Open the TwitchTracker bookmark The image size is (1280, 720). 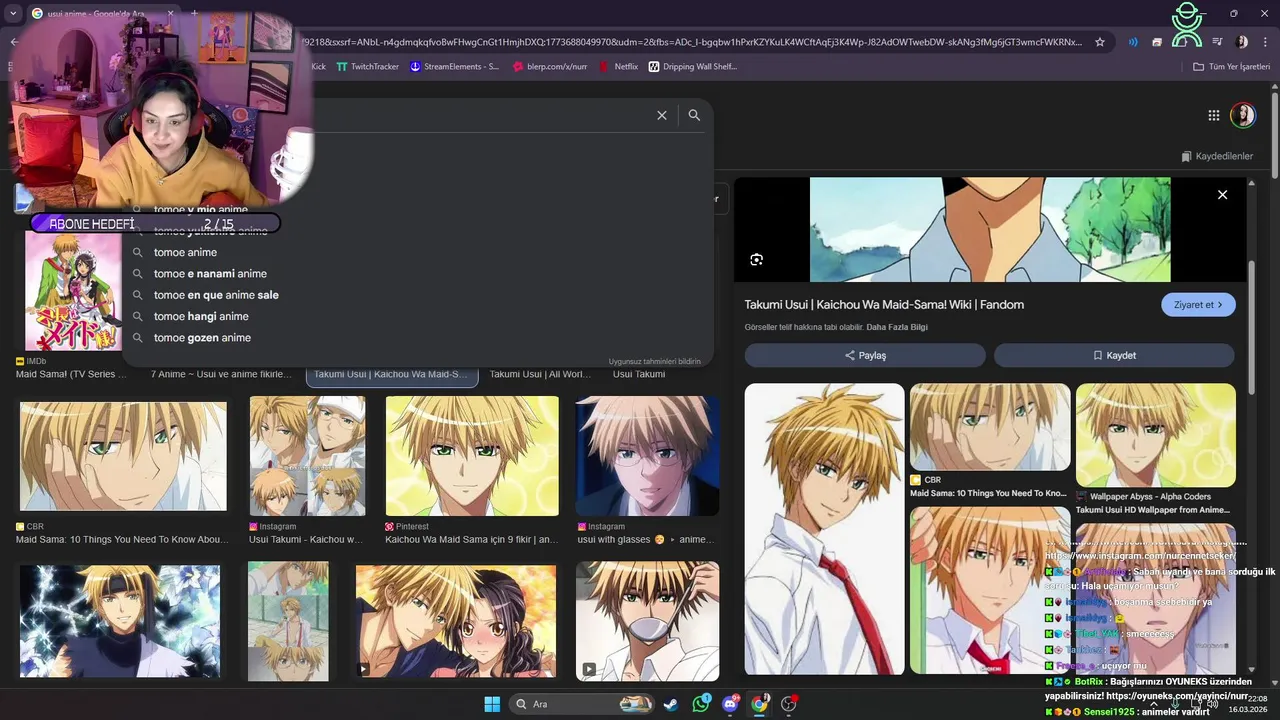367,67
